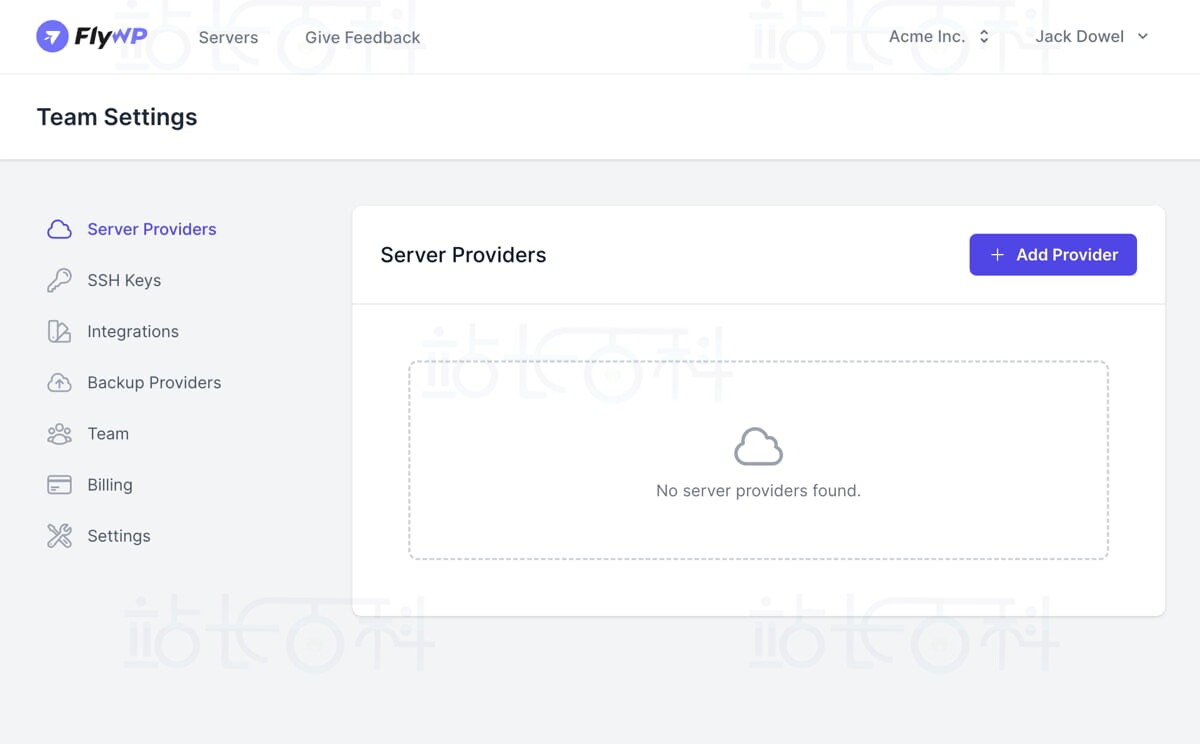Click the SSH Keys key icon

pos(59,280)
